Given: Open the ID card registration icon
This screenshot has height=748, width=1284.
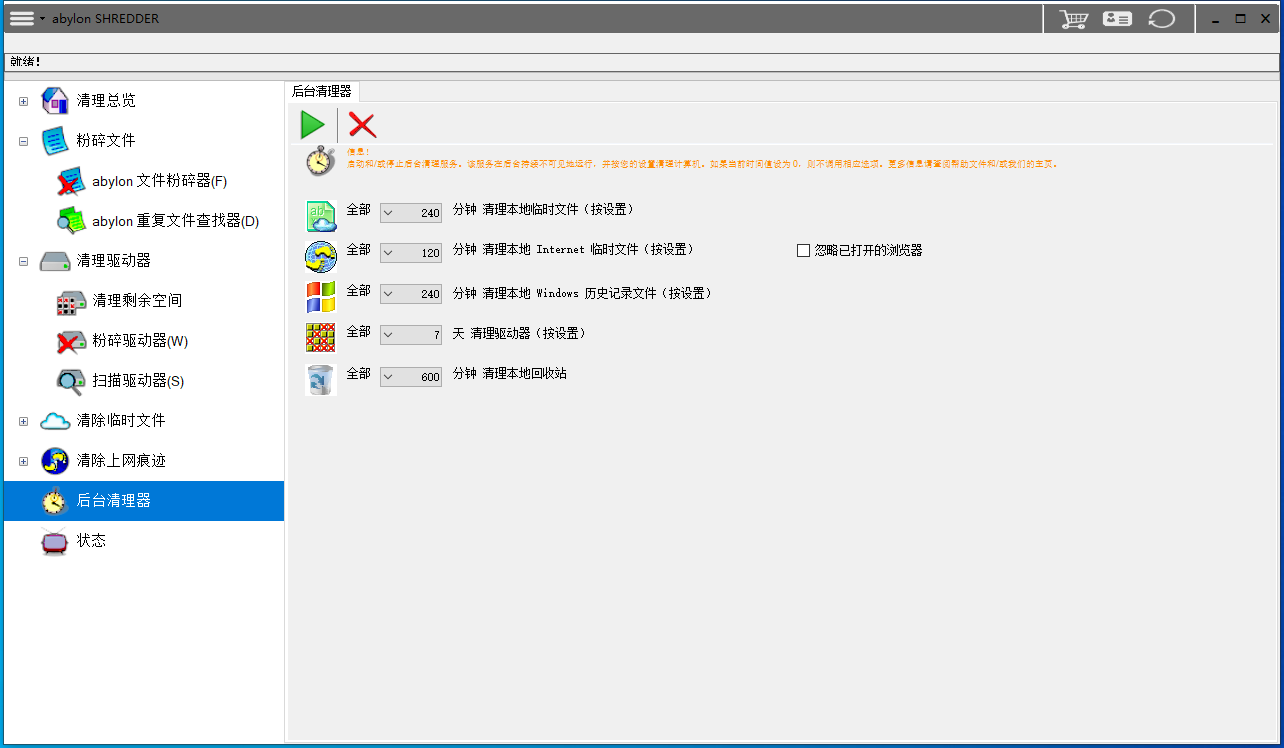Looking at the screenshot, I should (x=1117, y=19).
